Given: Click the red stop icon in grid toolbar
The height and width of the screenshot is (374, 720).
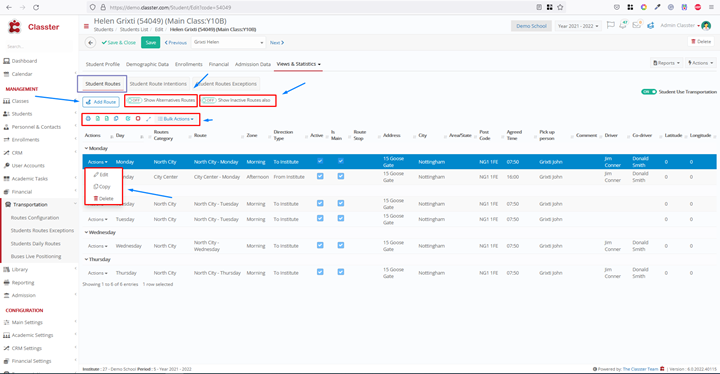Looking at the screenshot, I should point(138,119).
